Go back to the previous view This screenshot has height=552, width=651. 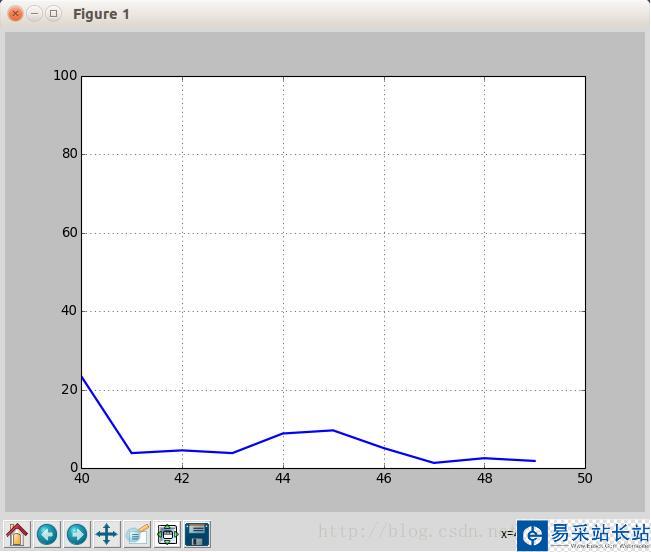47,534
